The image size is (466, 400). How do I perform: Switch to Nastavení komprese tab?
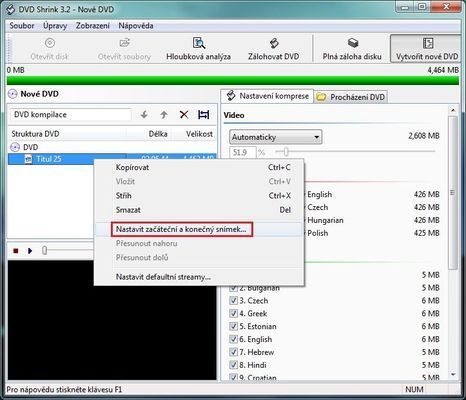click(267, 96)
